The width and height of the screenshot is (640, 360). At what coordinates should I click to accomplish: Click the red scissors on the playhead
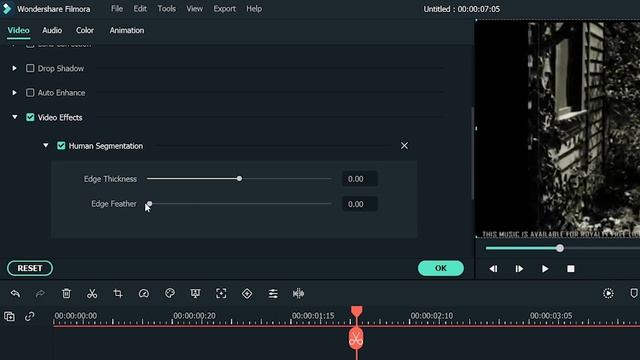click(356, 339)
